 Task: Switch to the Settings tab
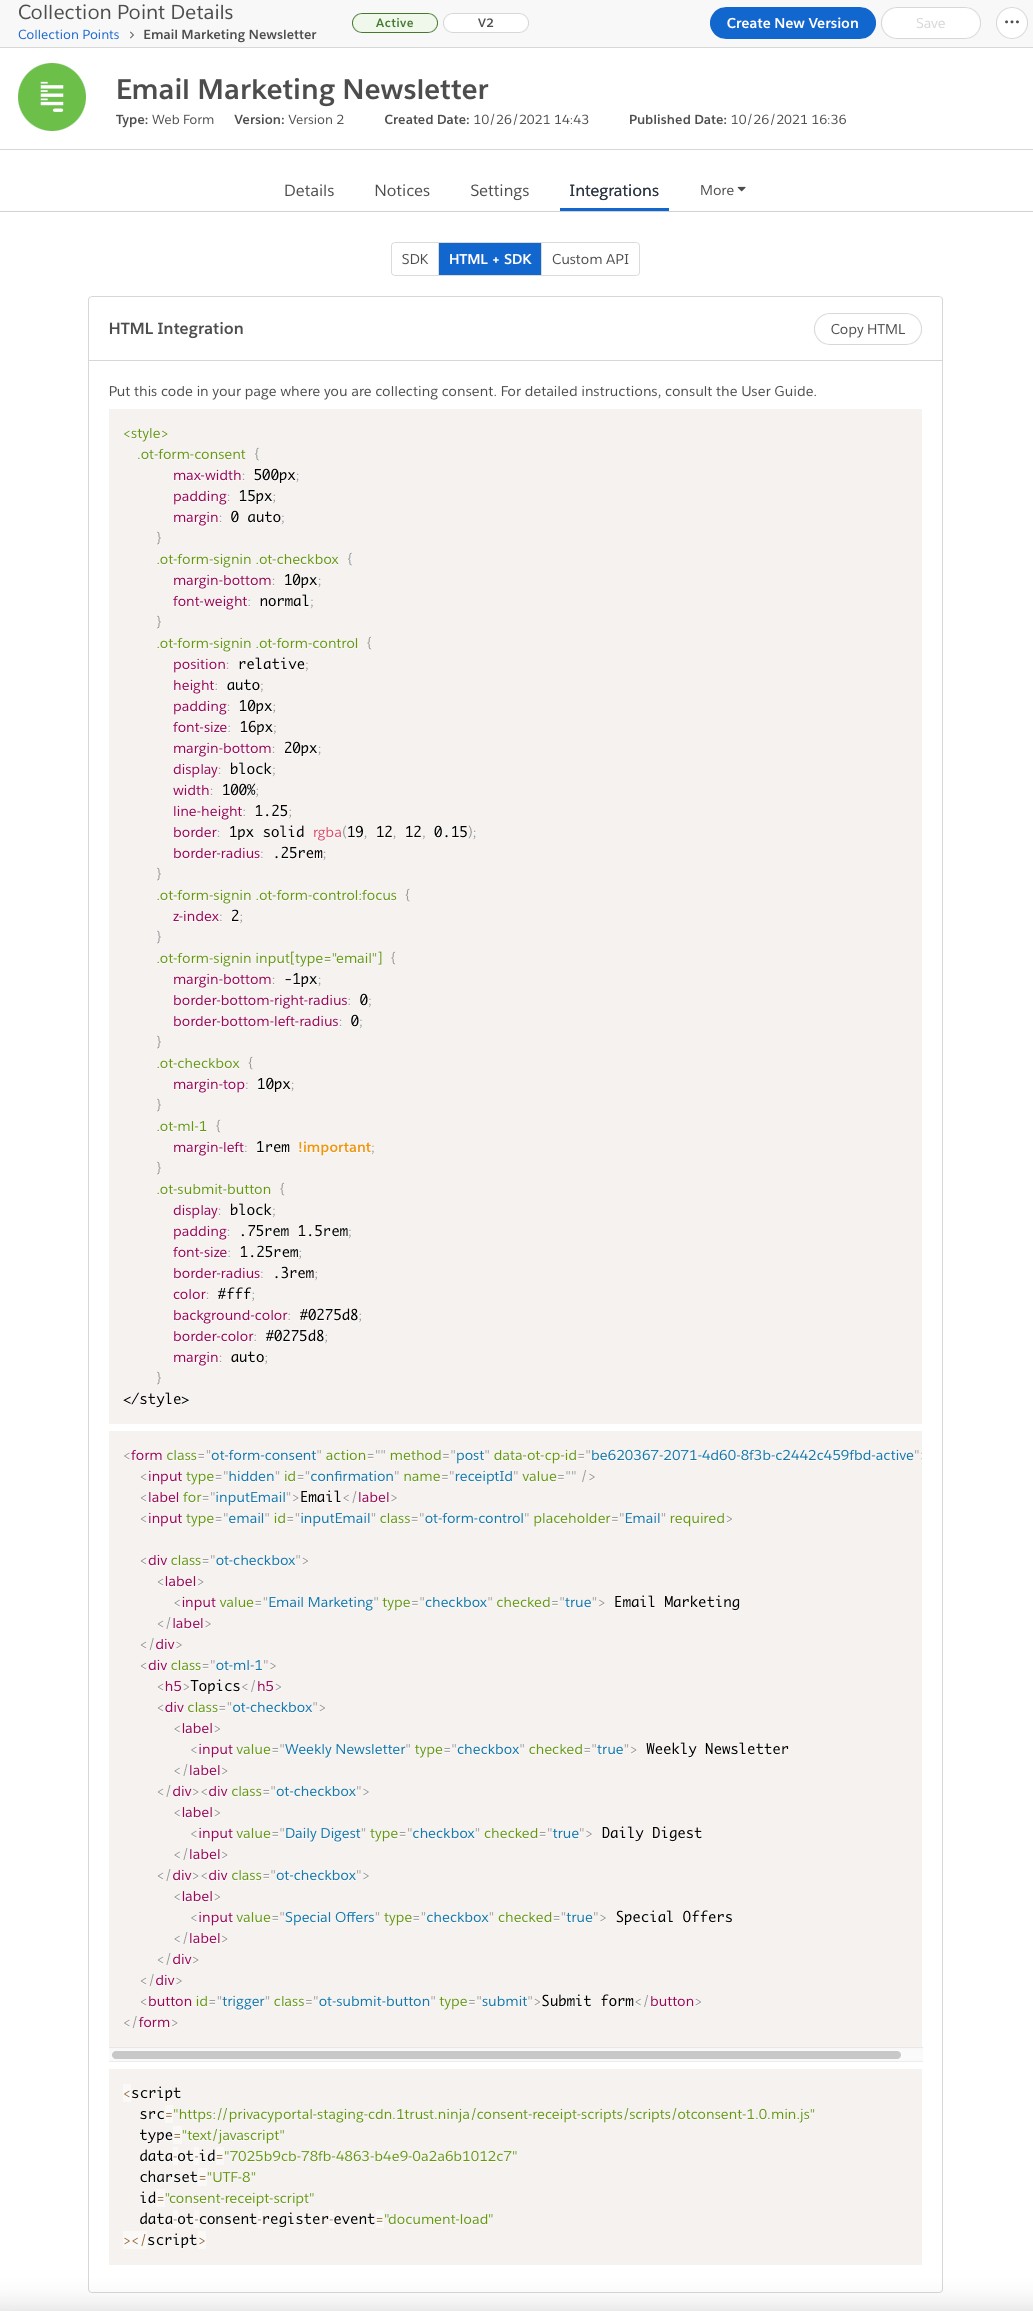(500, 190)
